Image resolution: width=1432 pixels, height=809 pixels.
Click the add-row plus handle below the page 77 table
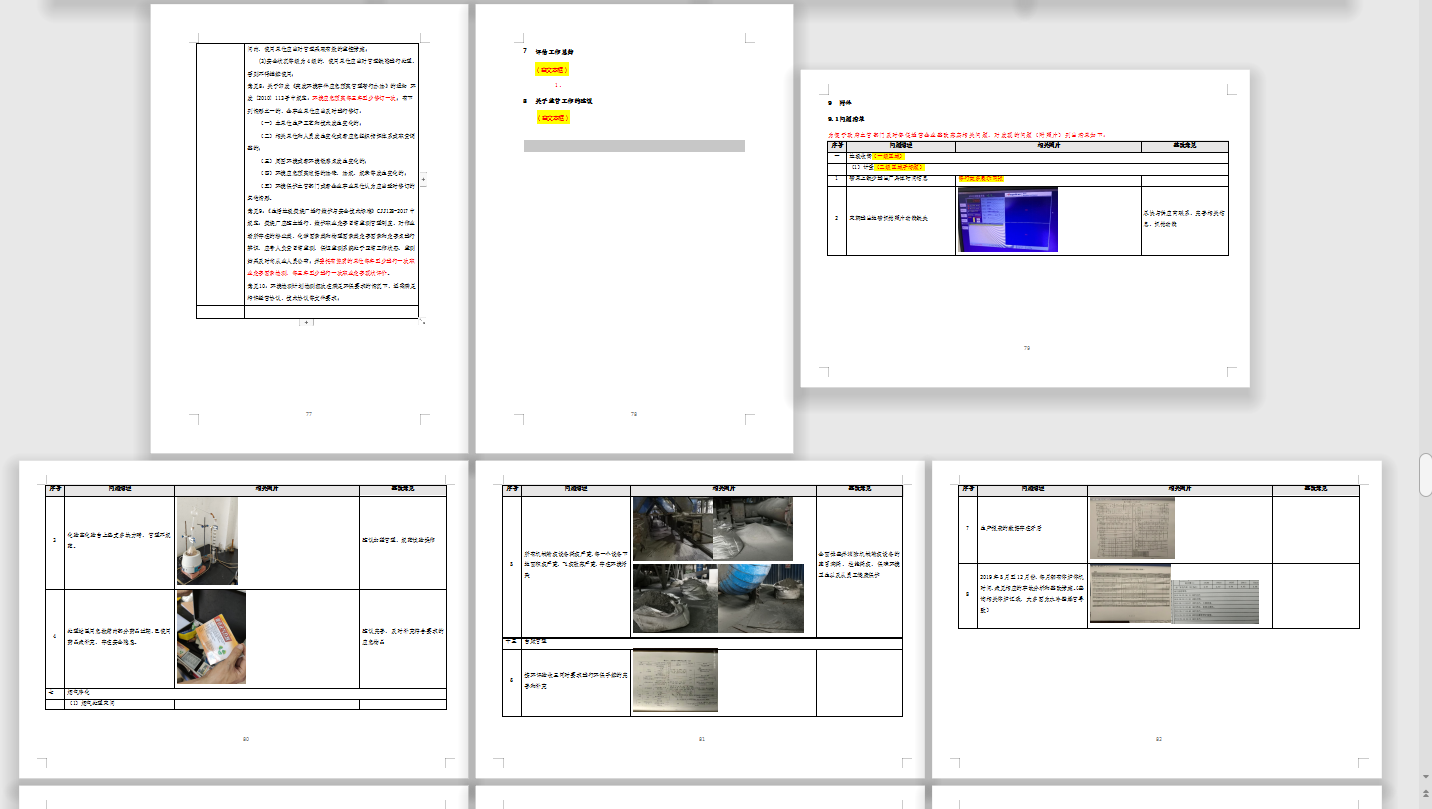(307, 323)
